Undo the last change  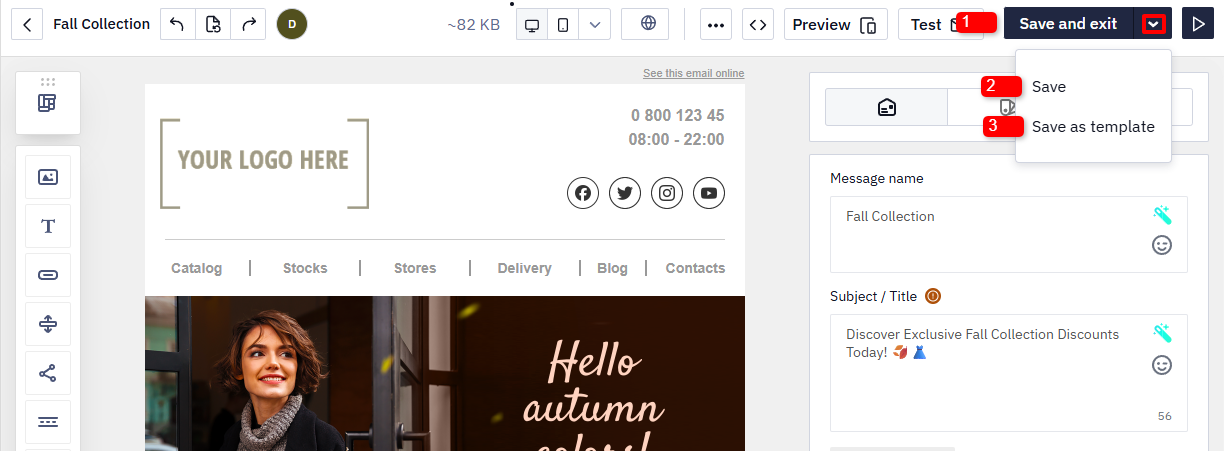coord(178,24)
